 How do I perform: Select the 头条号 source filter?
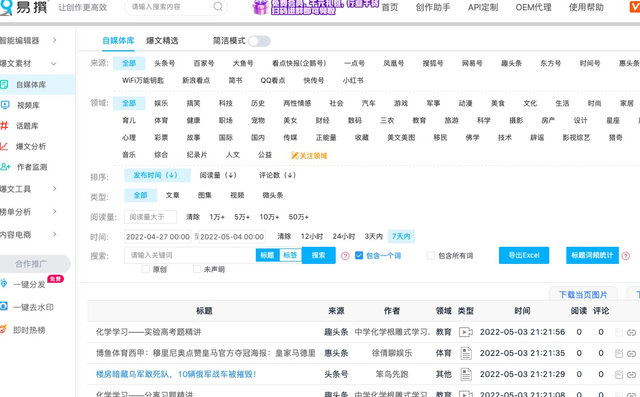coord(164,63)
